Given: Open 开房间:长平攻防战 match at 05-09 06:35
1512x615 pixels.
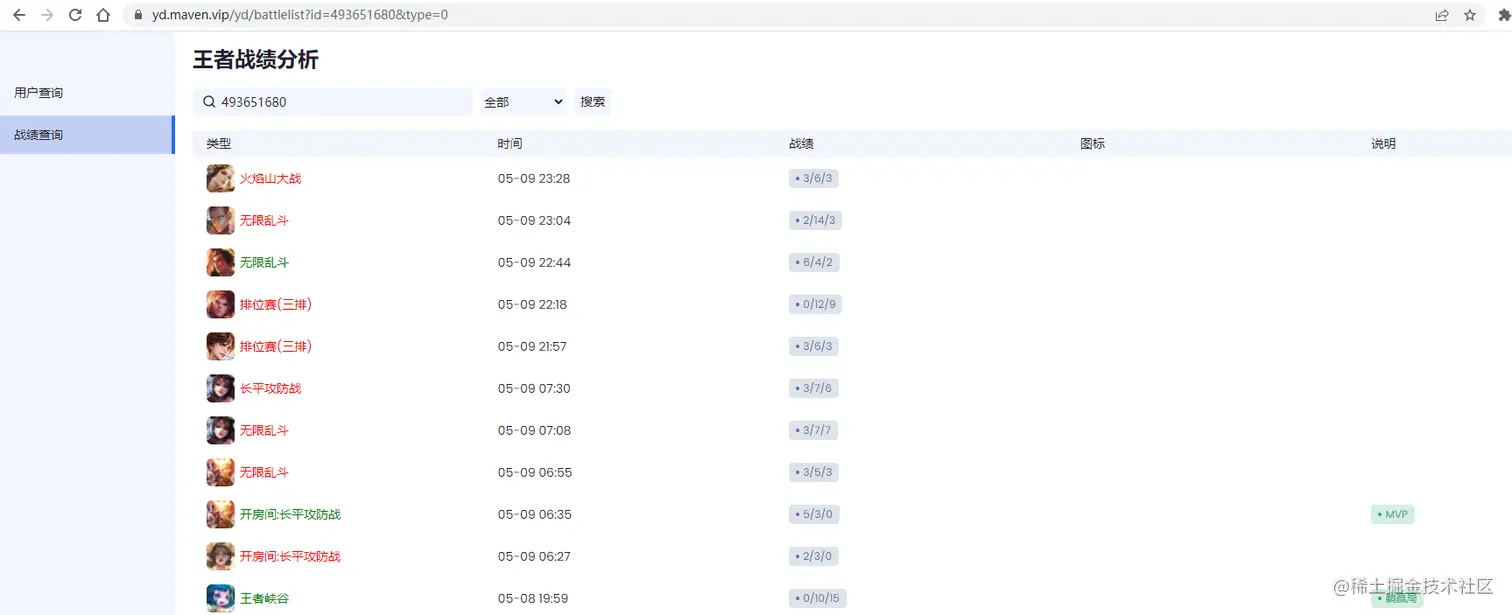Looking at the screenshot, I should coord(290,514).
